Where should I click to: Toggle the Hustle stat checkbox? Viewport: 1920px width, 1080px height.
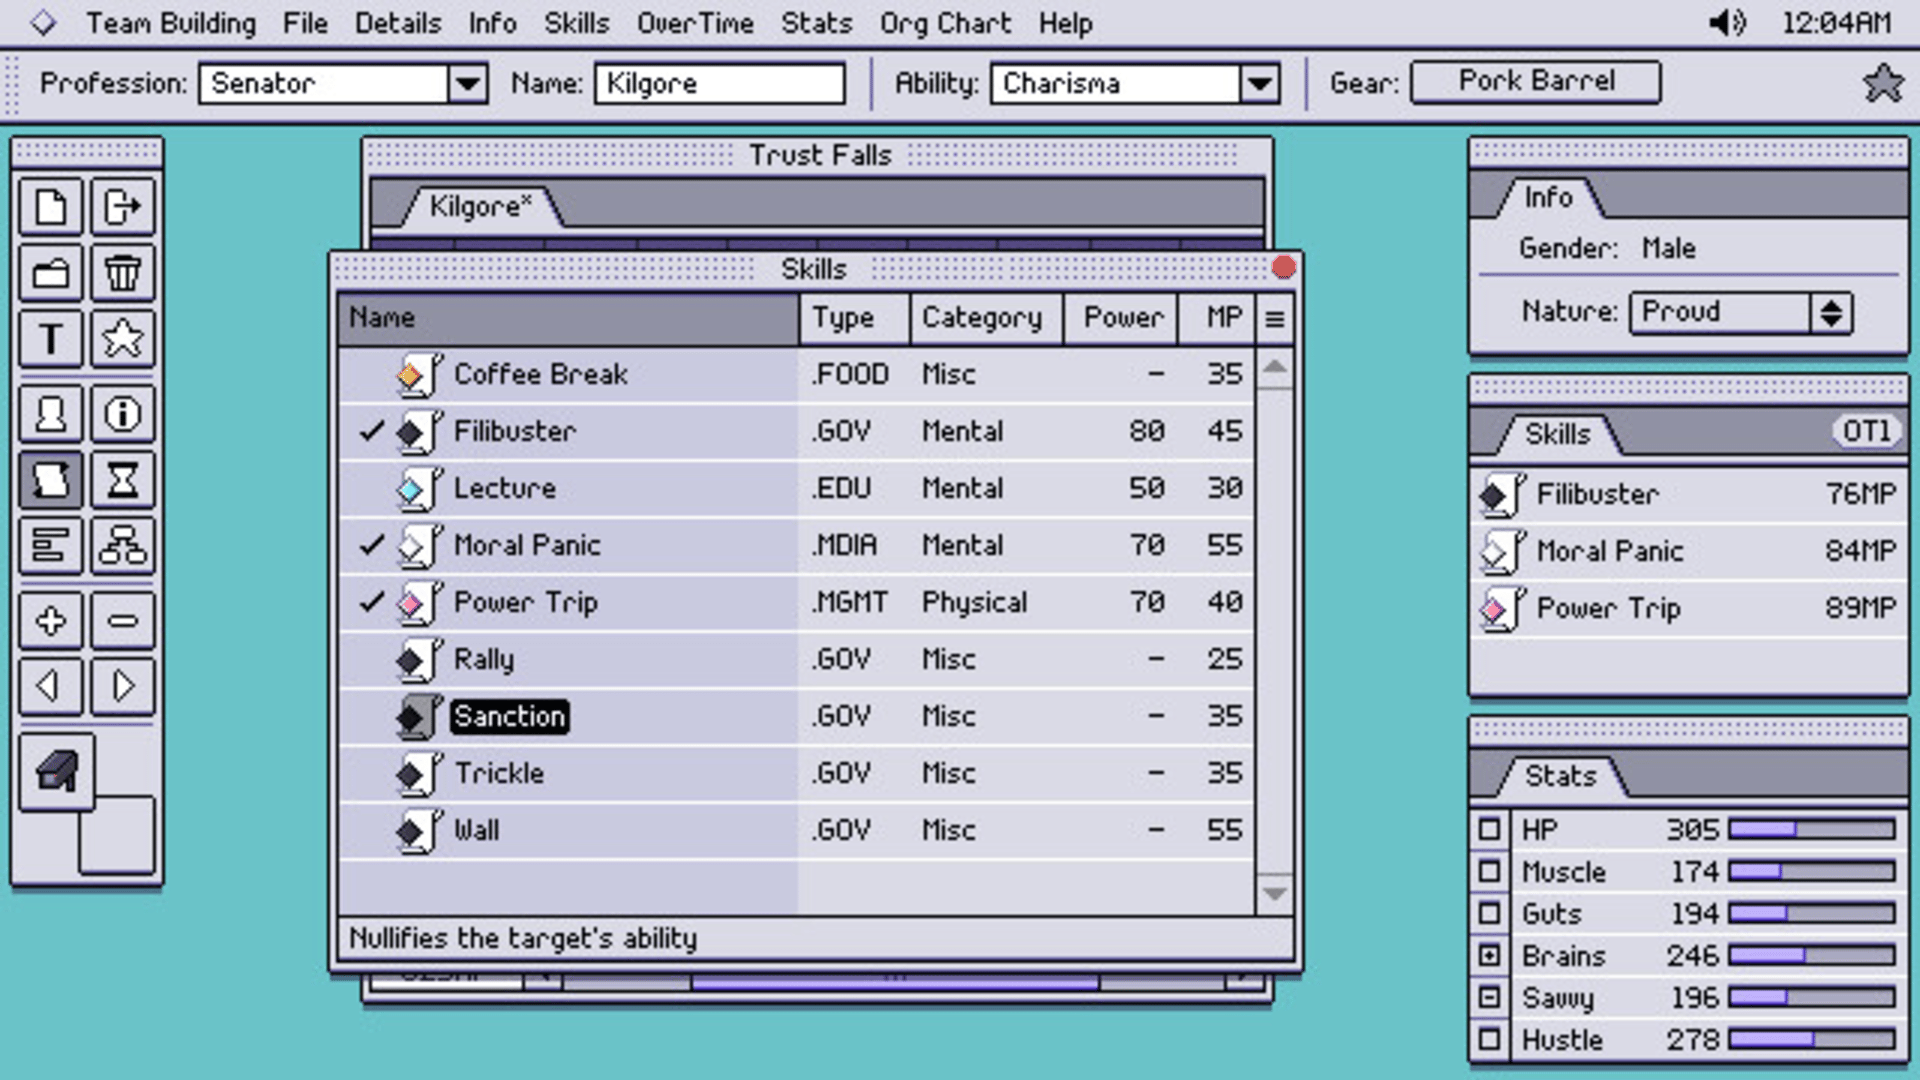(x=1489, y=1039)
